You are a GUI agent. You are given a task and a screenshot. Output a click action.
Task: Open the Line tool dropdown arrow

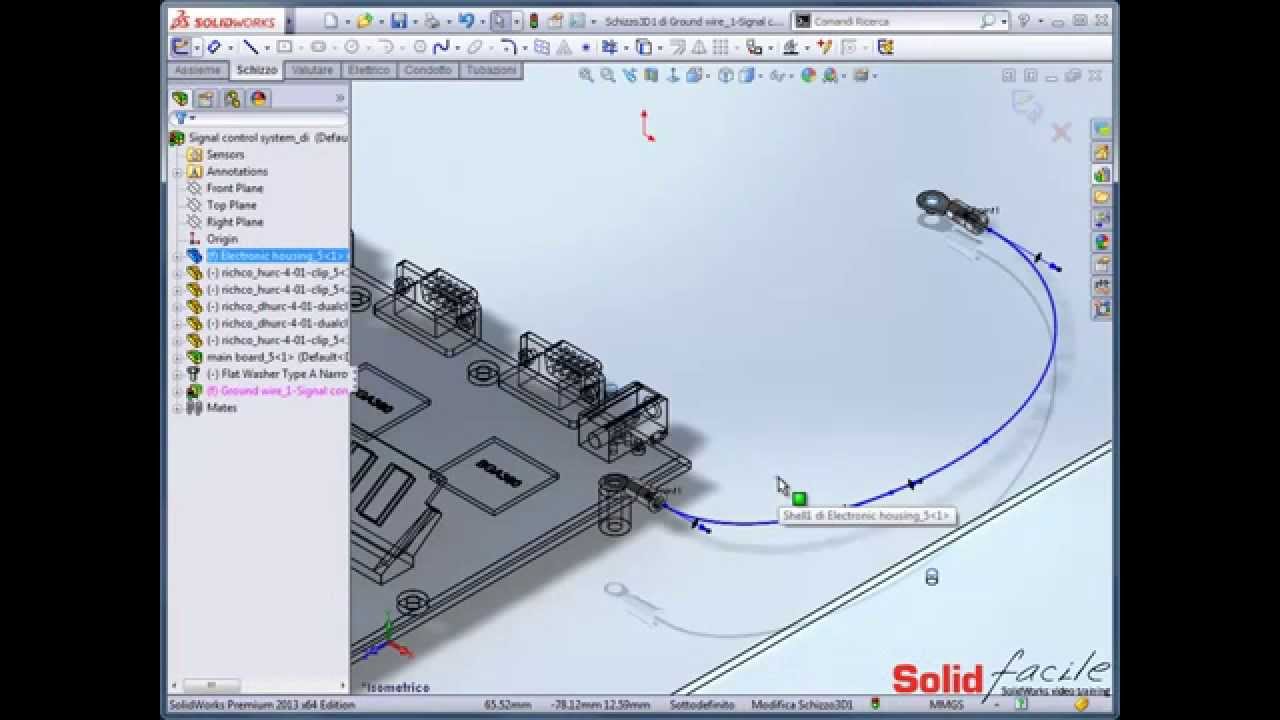265,47
